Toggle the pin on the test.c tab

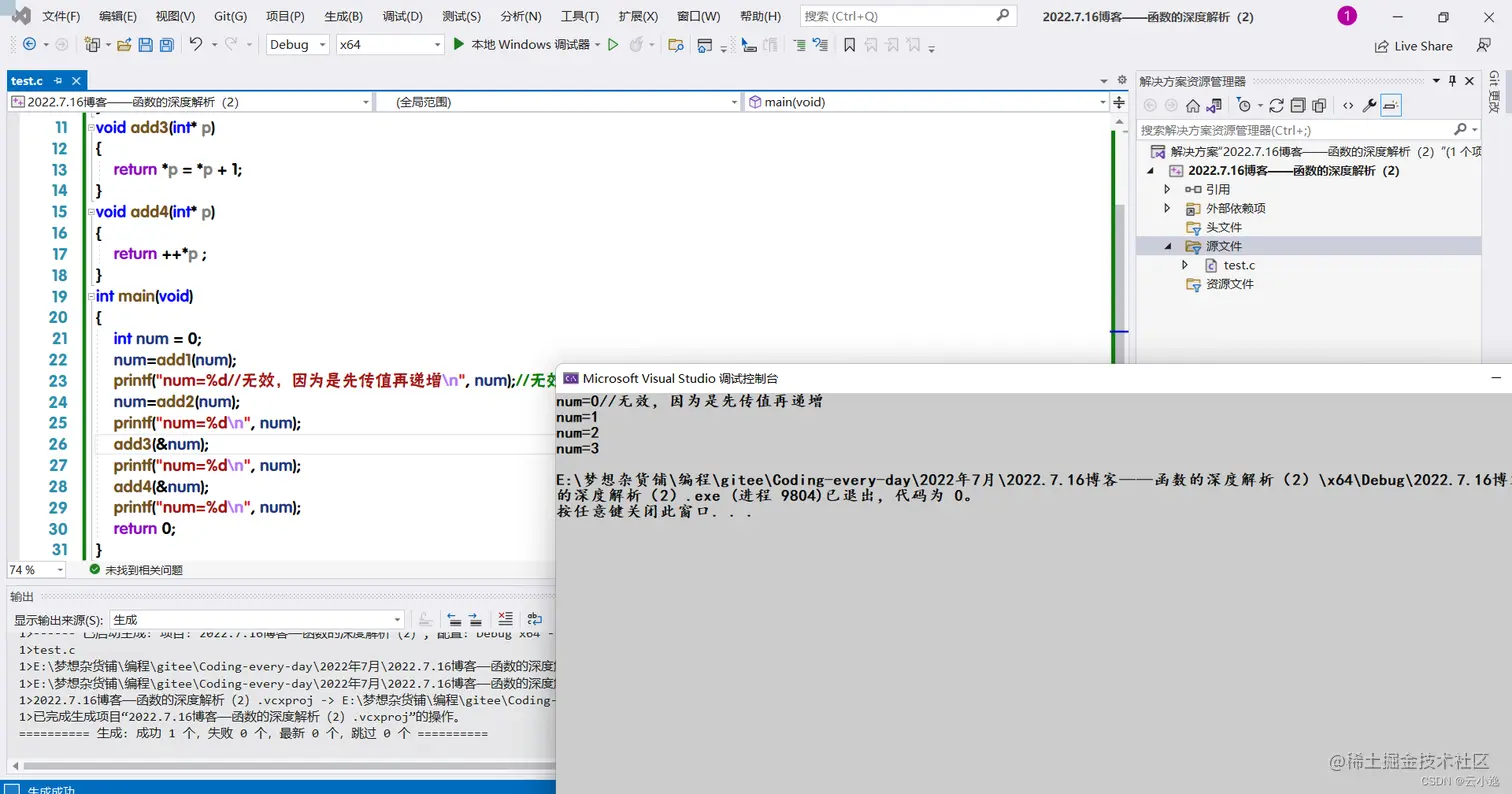pyautogui.click(x=58, y=81)
